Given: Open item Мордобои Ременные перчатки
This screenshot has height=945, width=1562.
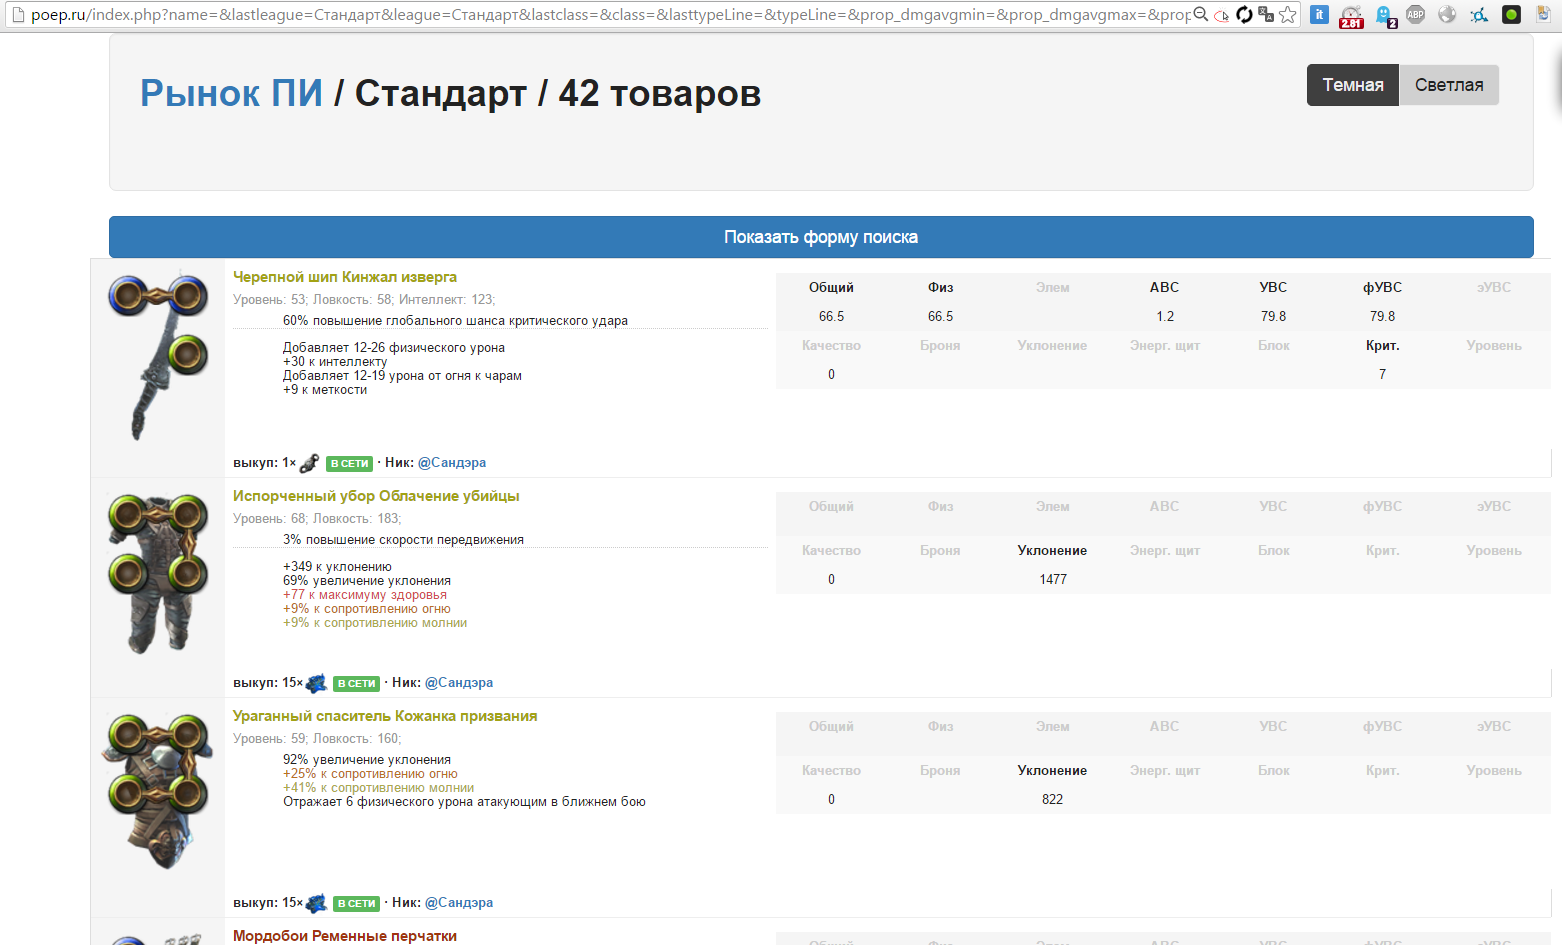Looking at the screenshot, I should tap(345, 936).
